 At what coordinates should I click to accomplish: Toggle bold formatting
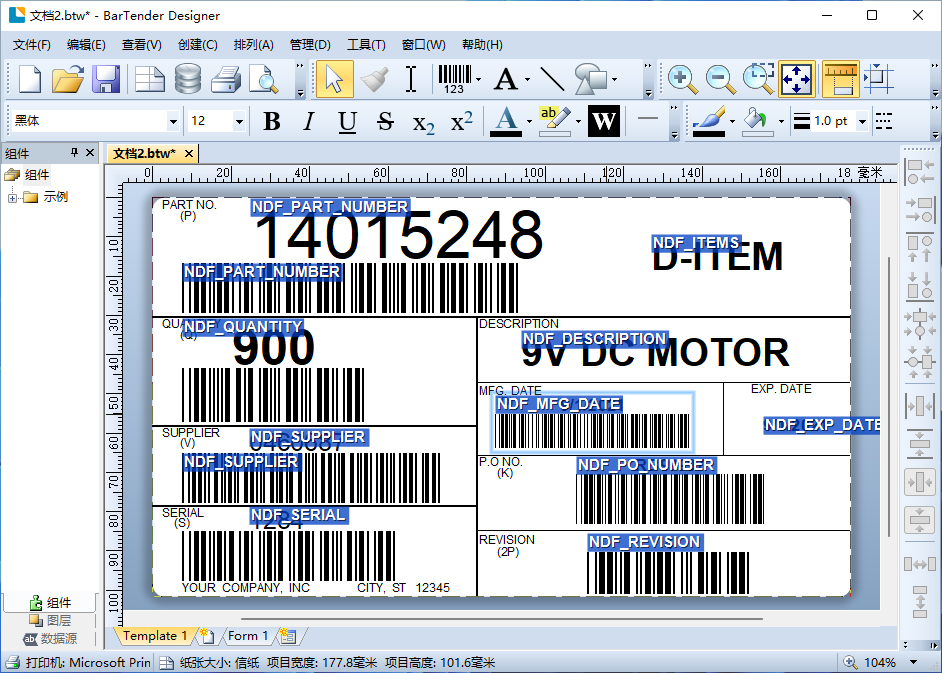pos(272,121)
